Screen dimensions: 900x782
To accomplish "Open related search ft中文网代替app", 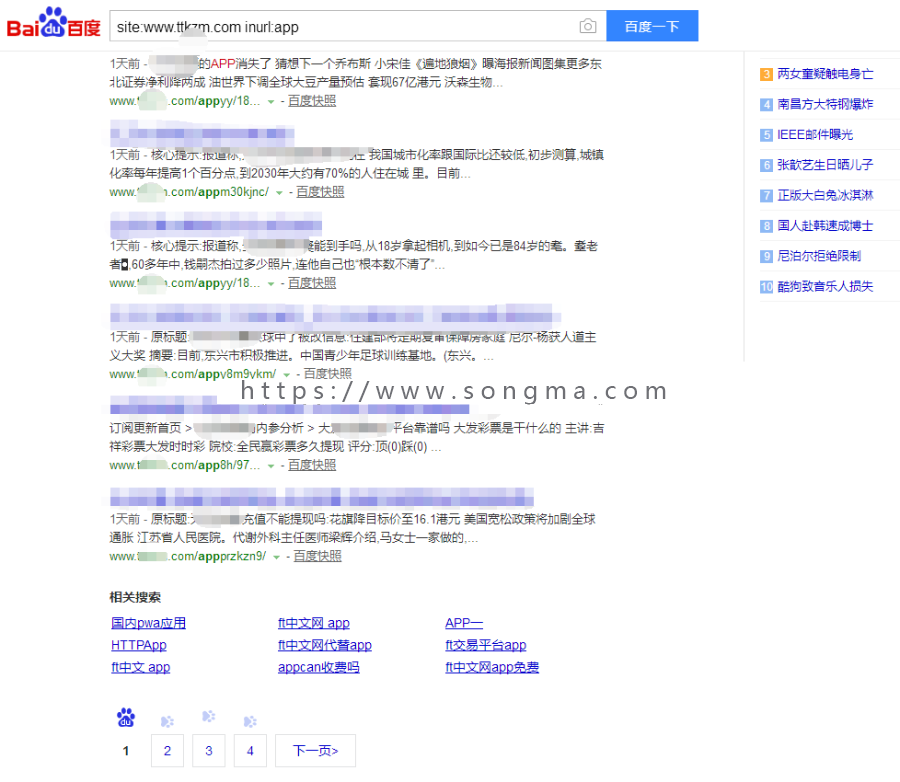I will click(x=325, y=645).
